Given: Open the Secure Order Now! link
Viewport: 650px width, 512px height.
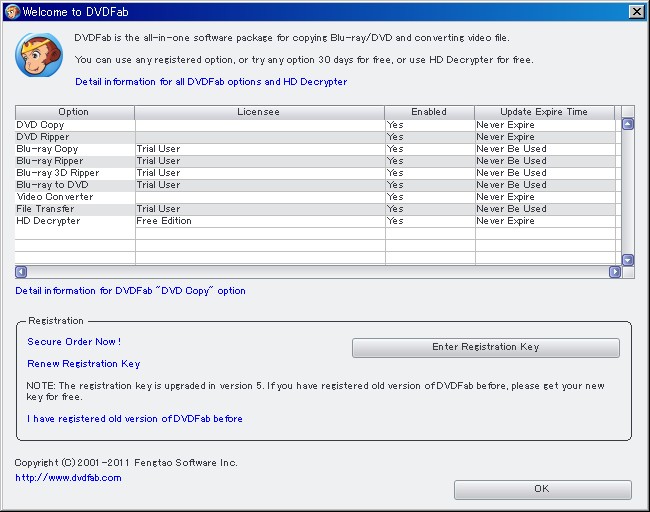Looking at the screenshot, I should (x=74, y=342).
